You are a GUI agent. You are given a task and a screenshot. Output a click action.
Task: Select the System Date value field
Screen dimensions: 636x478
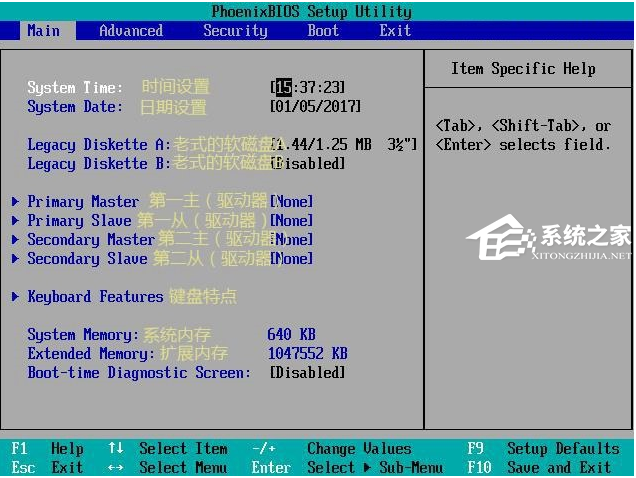tap(316, 106)
